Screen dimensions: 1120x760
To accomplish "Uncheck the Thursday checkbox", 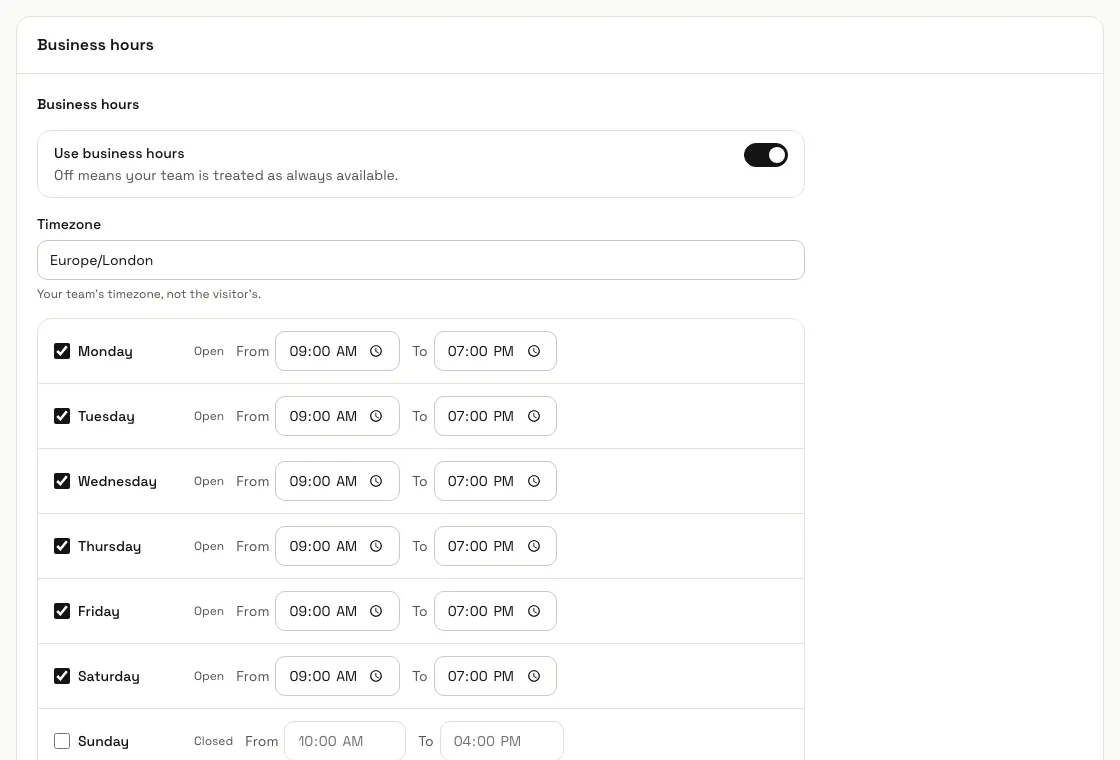I will pyautogui.click(x=62, y=546).
